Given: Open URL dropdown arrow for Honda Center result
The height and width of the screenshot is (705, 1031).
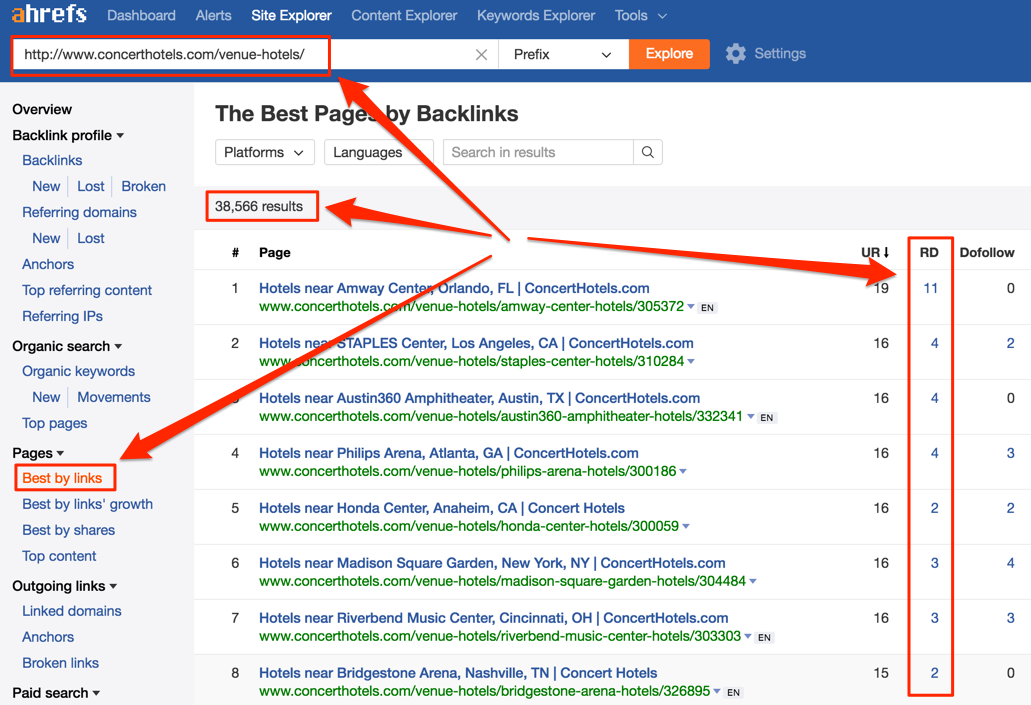Looking at the screenshot, I should click(686, 526).
